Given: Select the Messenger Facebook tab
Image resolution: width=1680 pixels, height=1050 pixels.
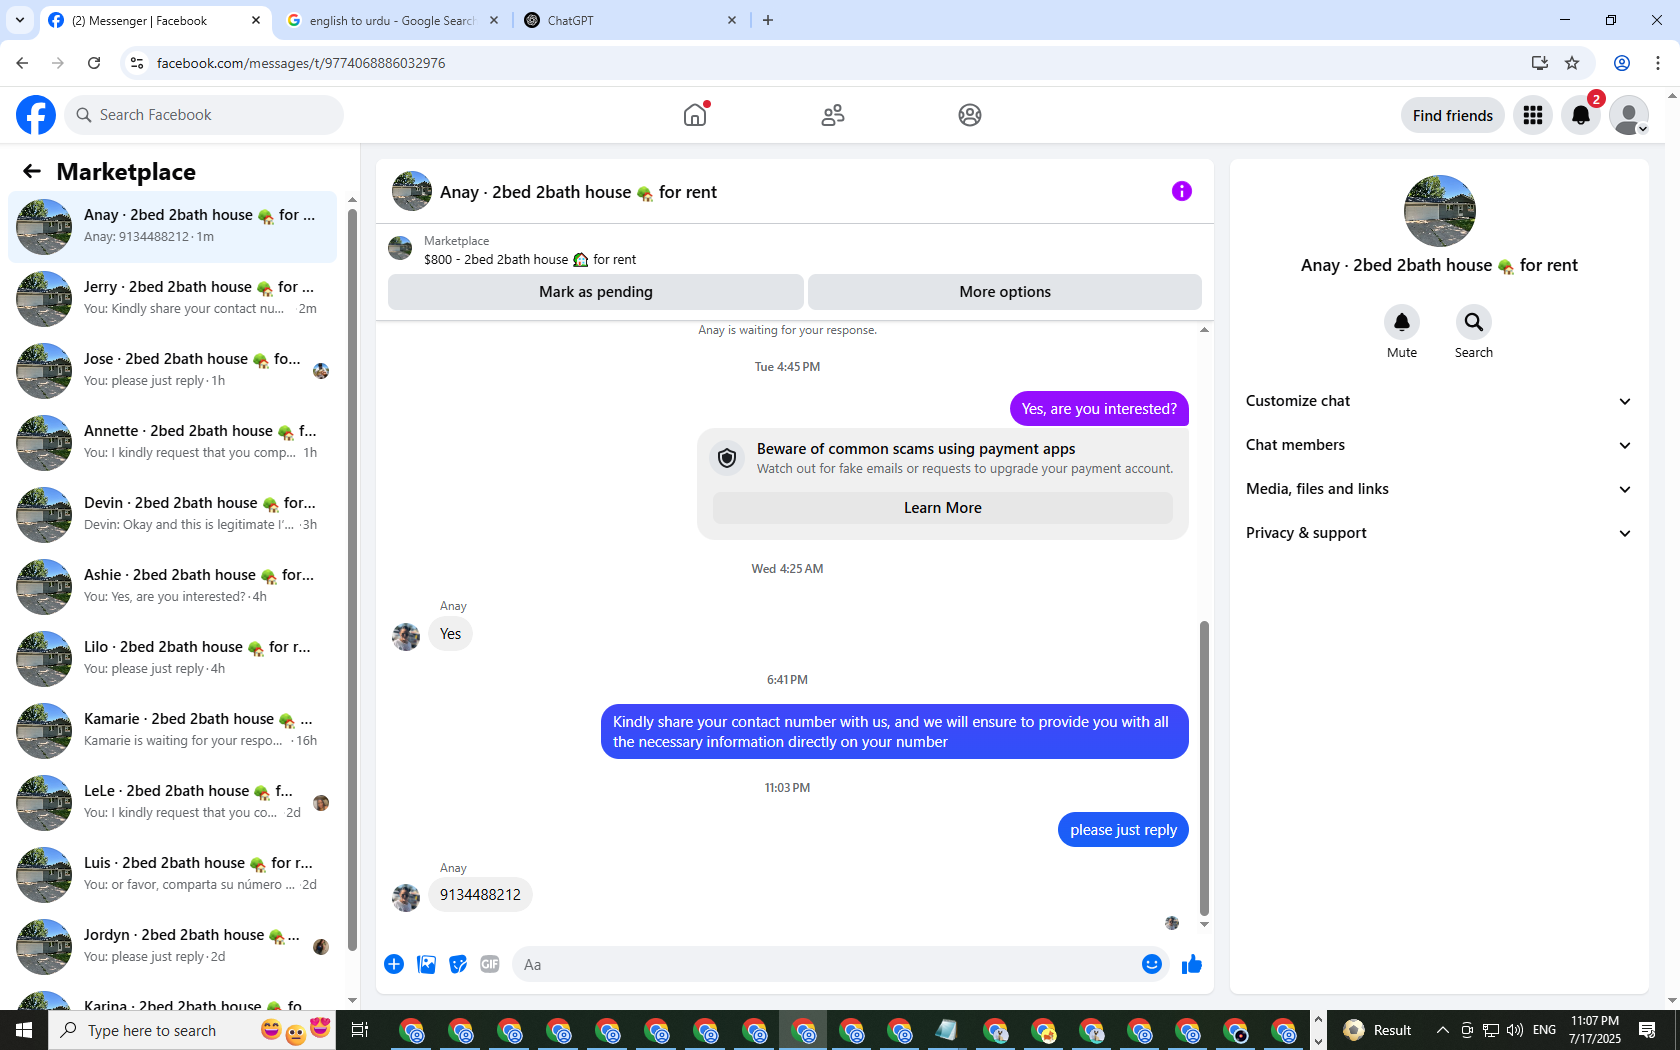Looking at the screenshot, I should click(x=155, y=20).
